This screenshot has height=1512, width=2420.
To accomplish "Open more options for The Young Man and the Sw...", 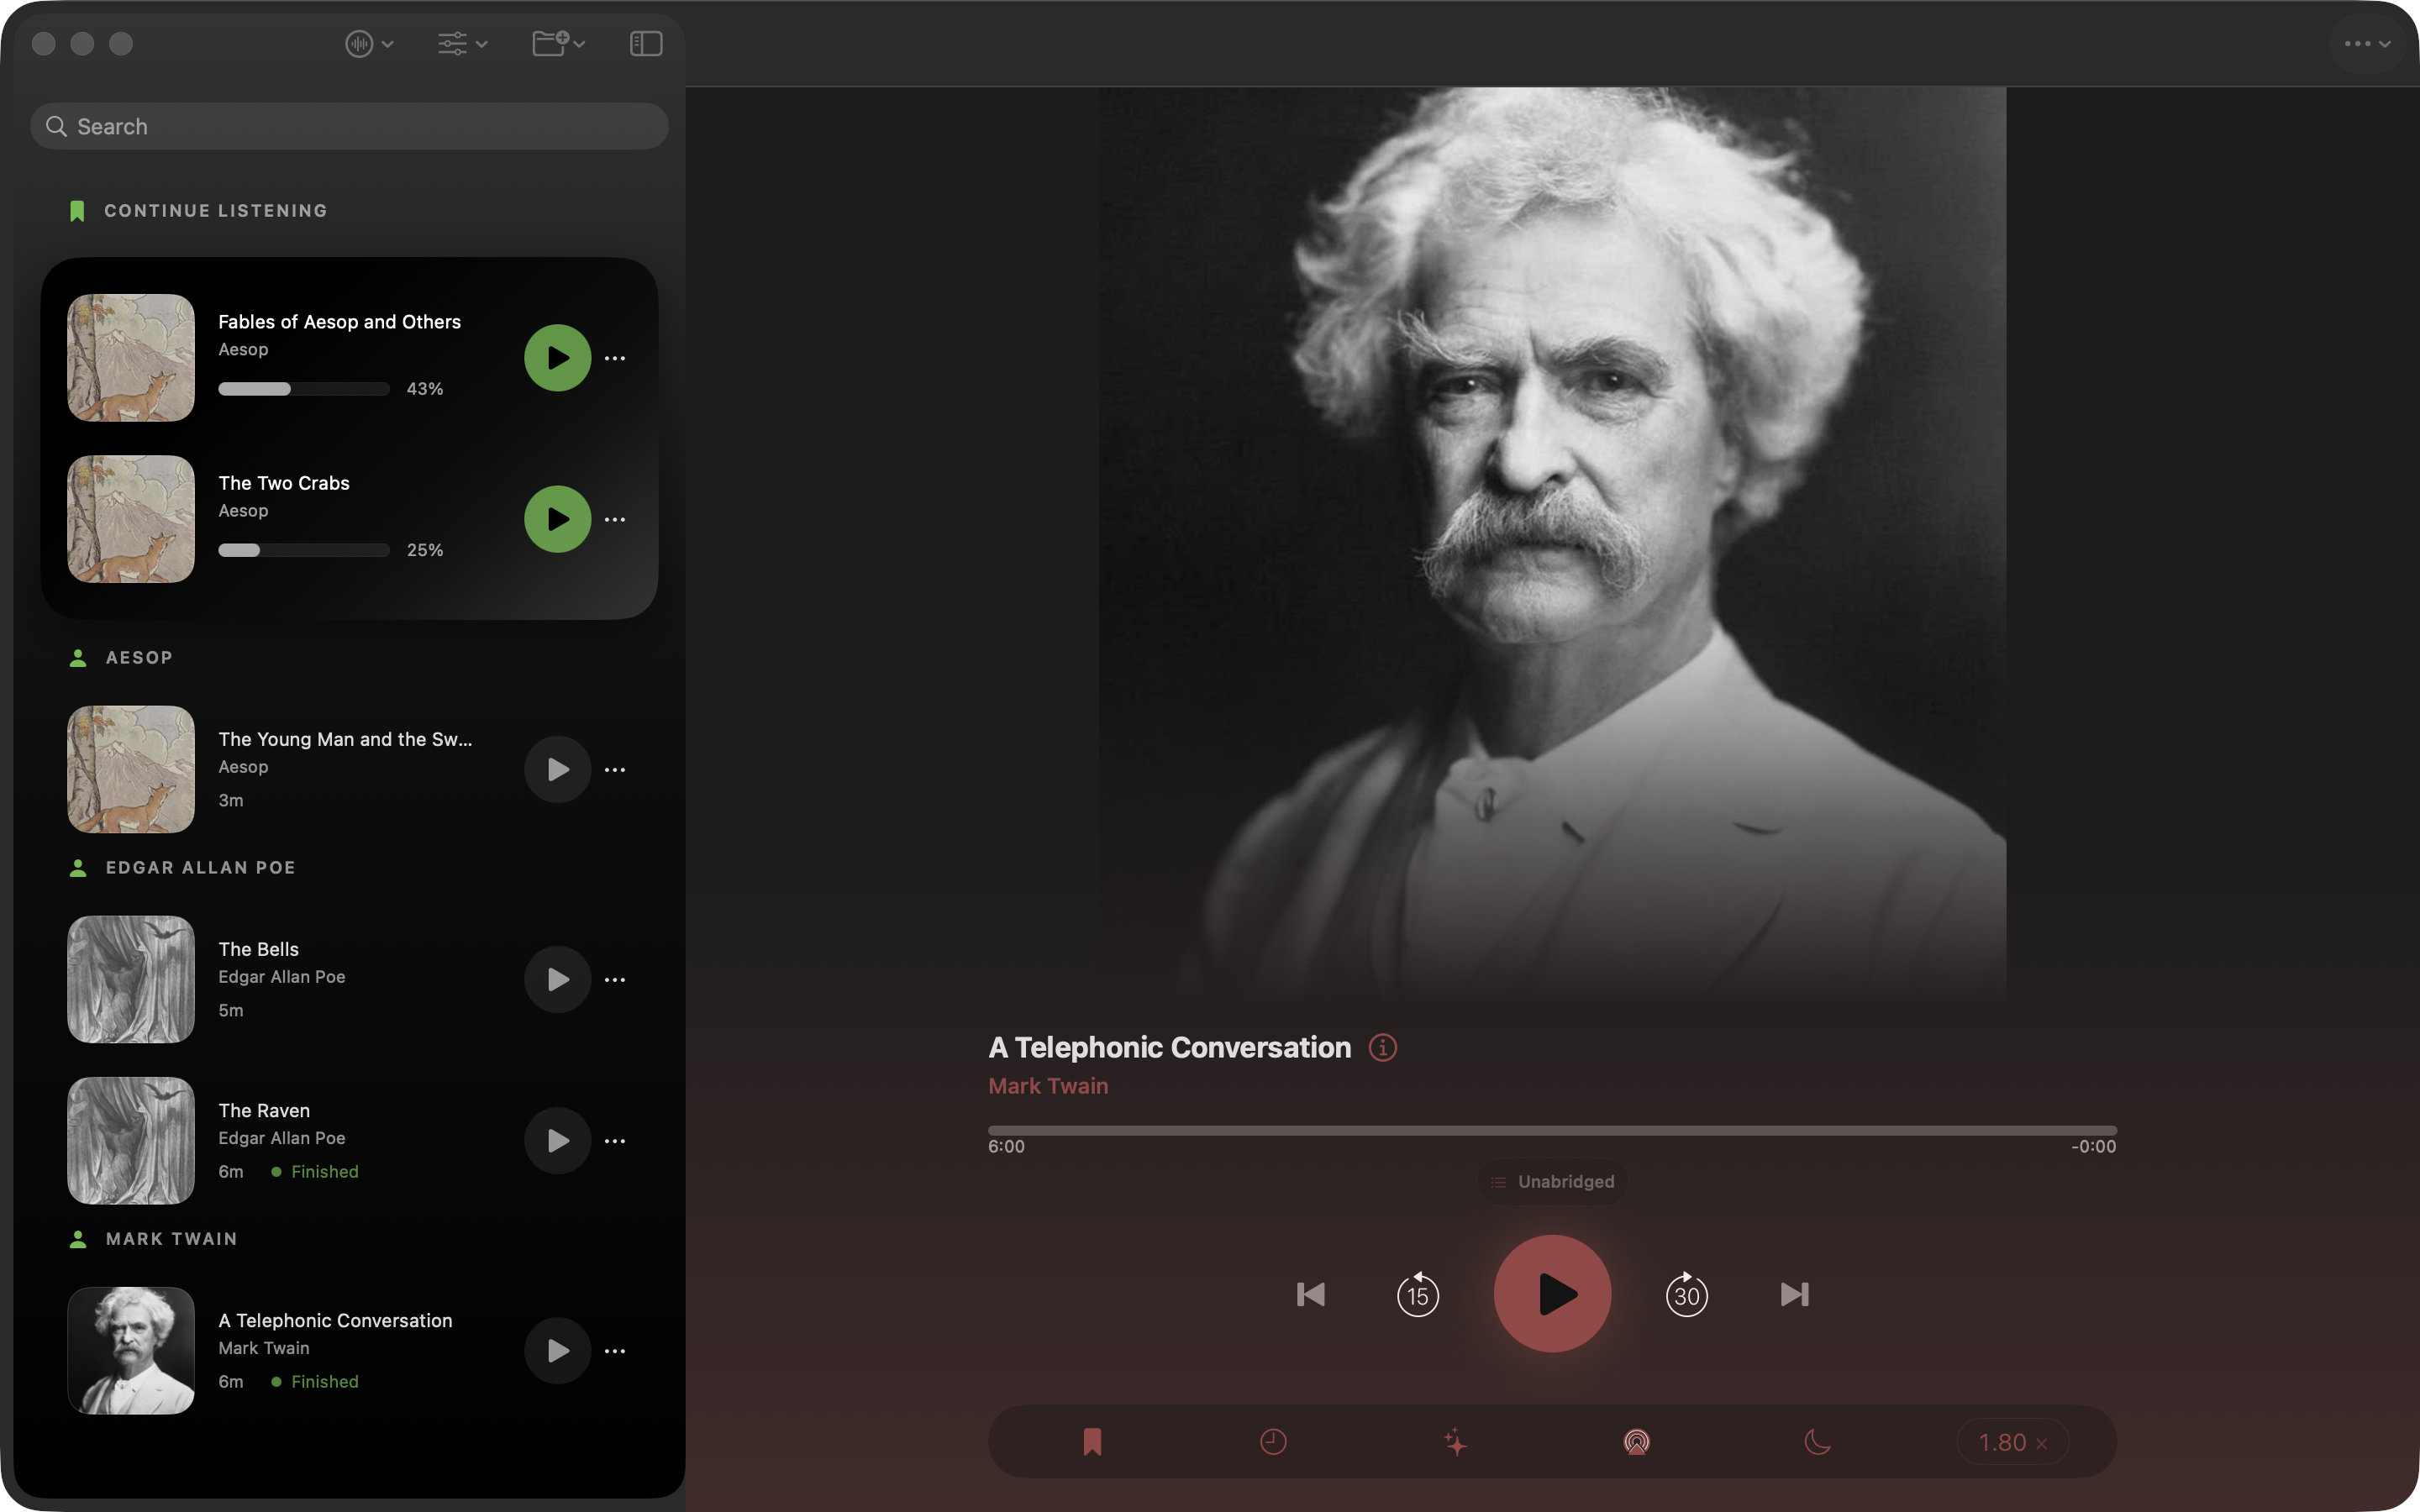I will (x=615, y=769).
